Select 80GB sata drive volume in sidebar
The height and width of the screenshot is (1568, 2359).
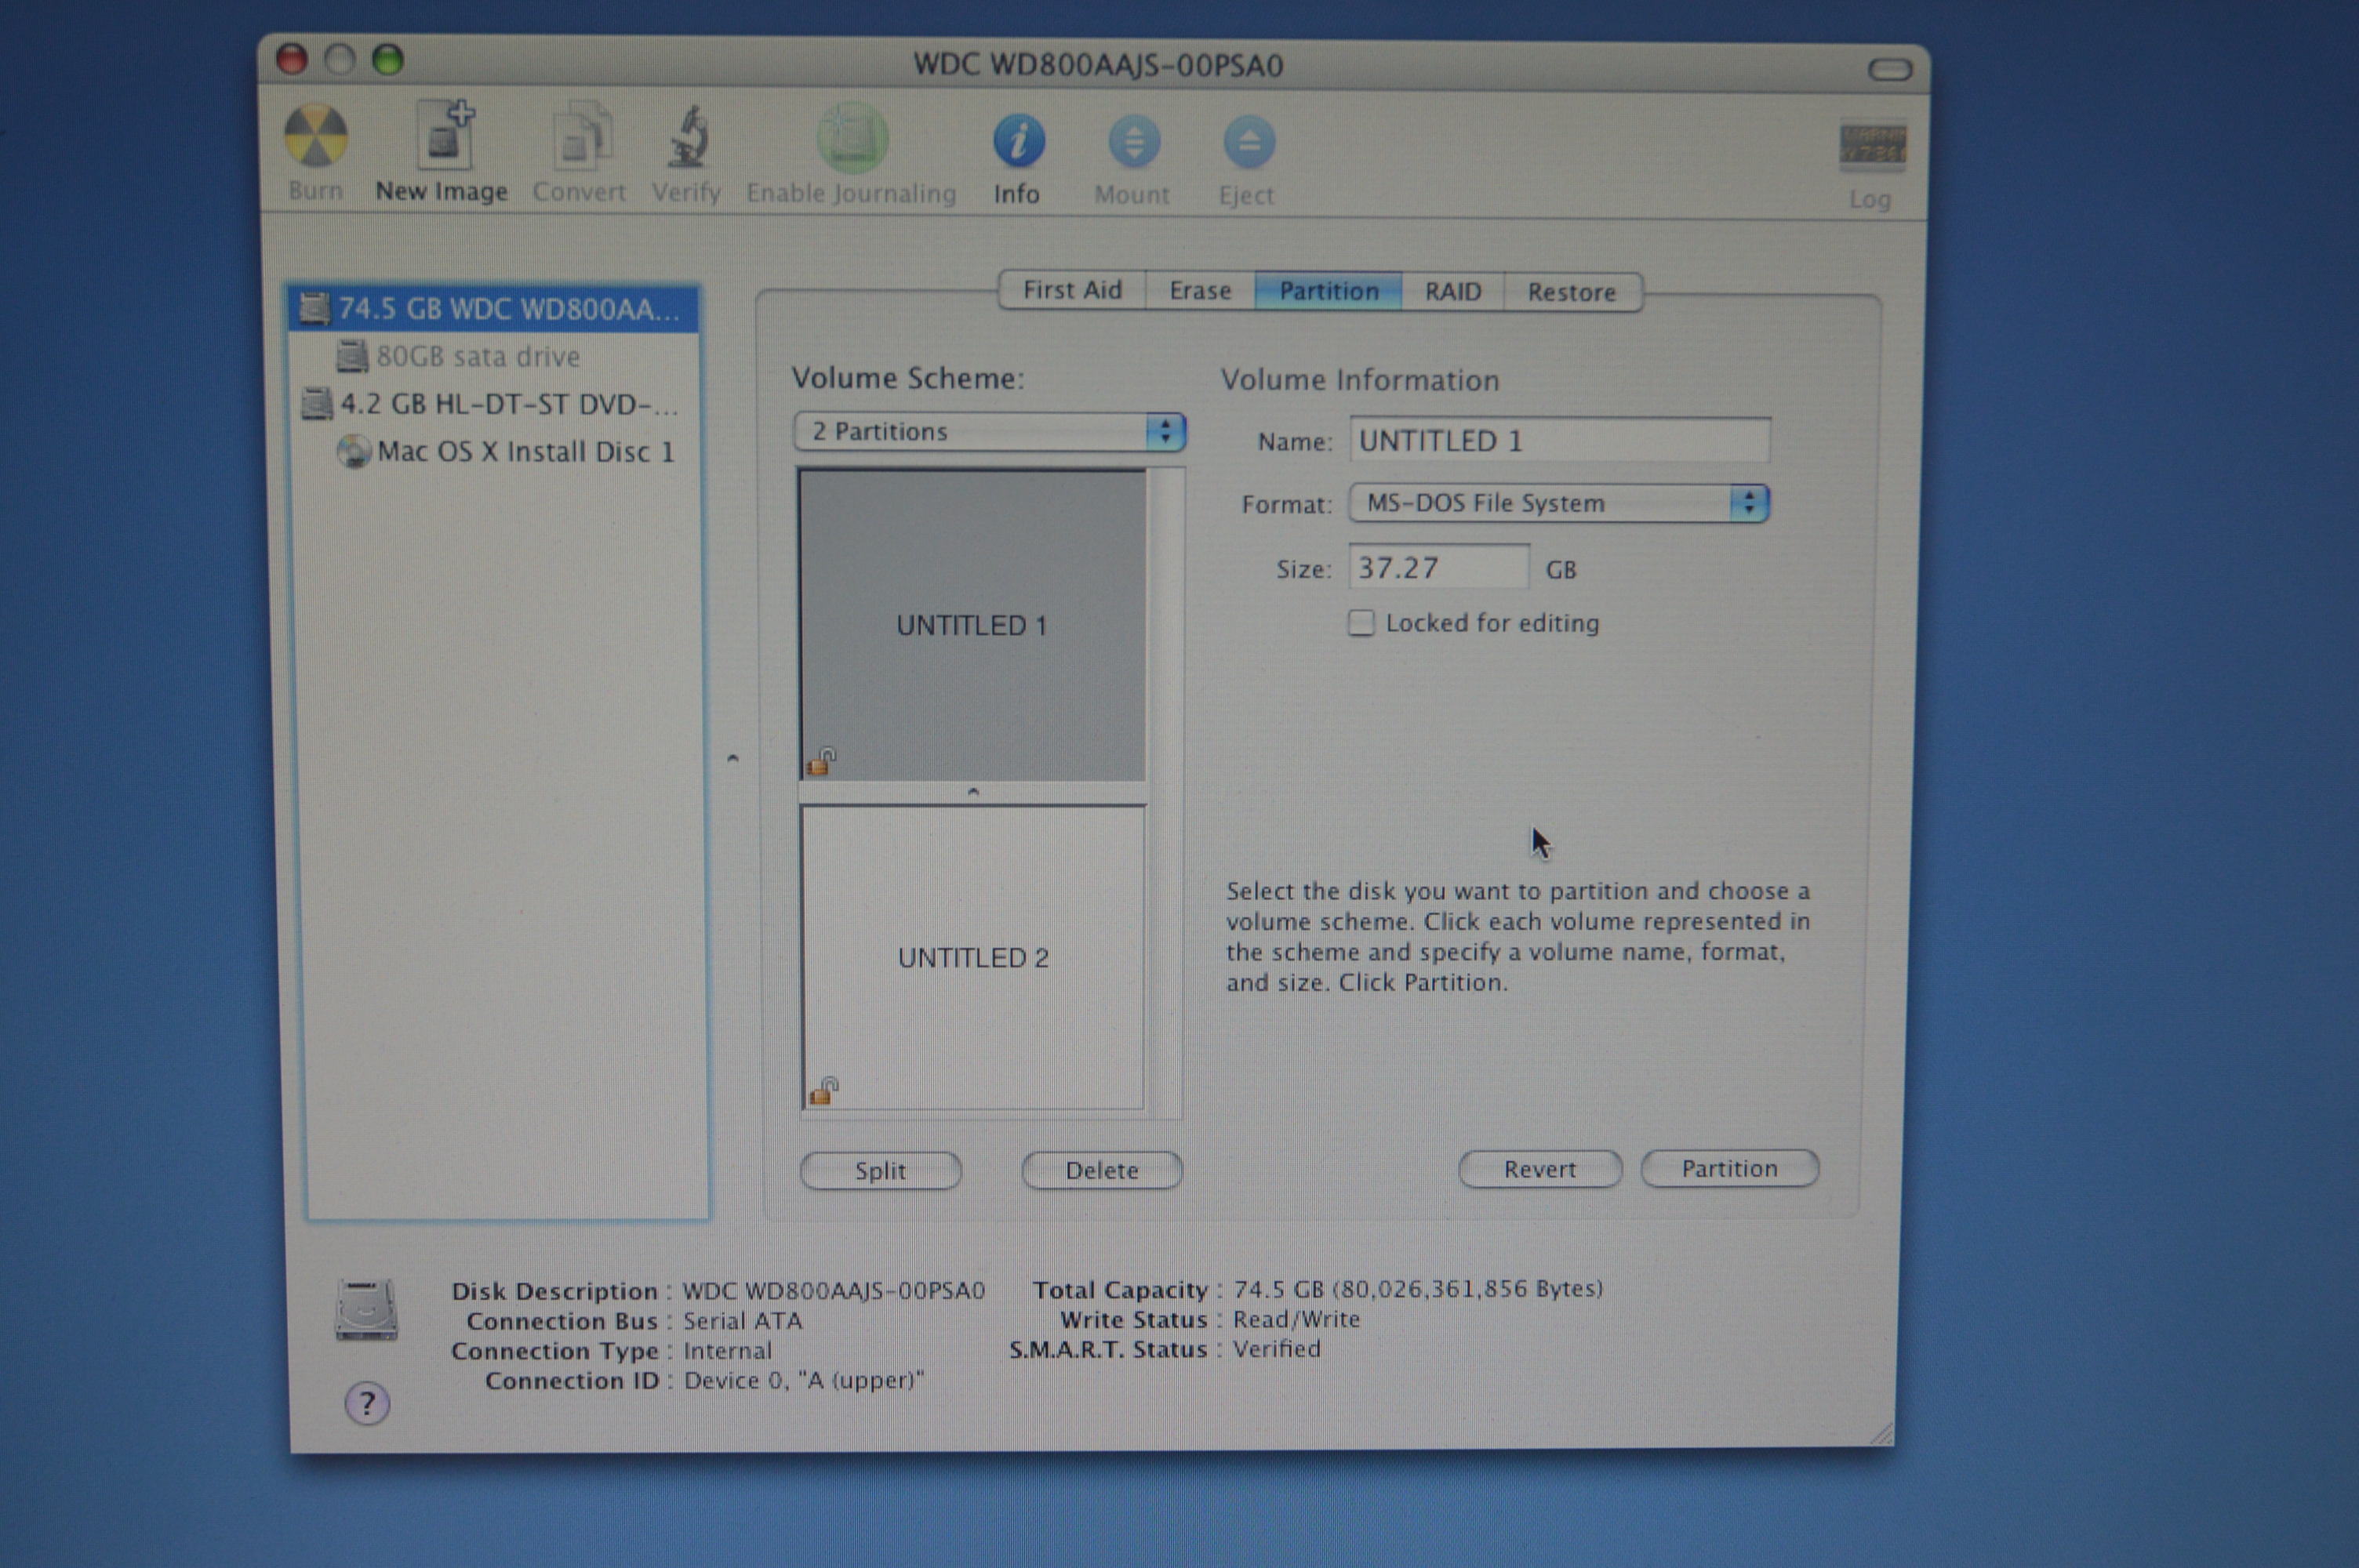click(x=494, y=356)
